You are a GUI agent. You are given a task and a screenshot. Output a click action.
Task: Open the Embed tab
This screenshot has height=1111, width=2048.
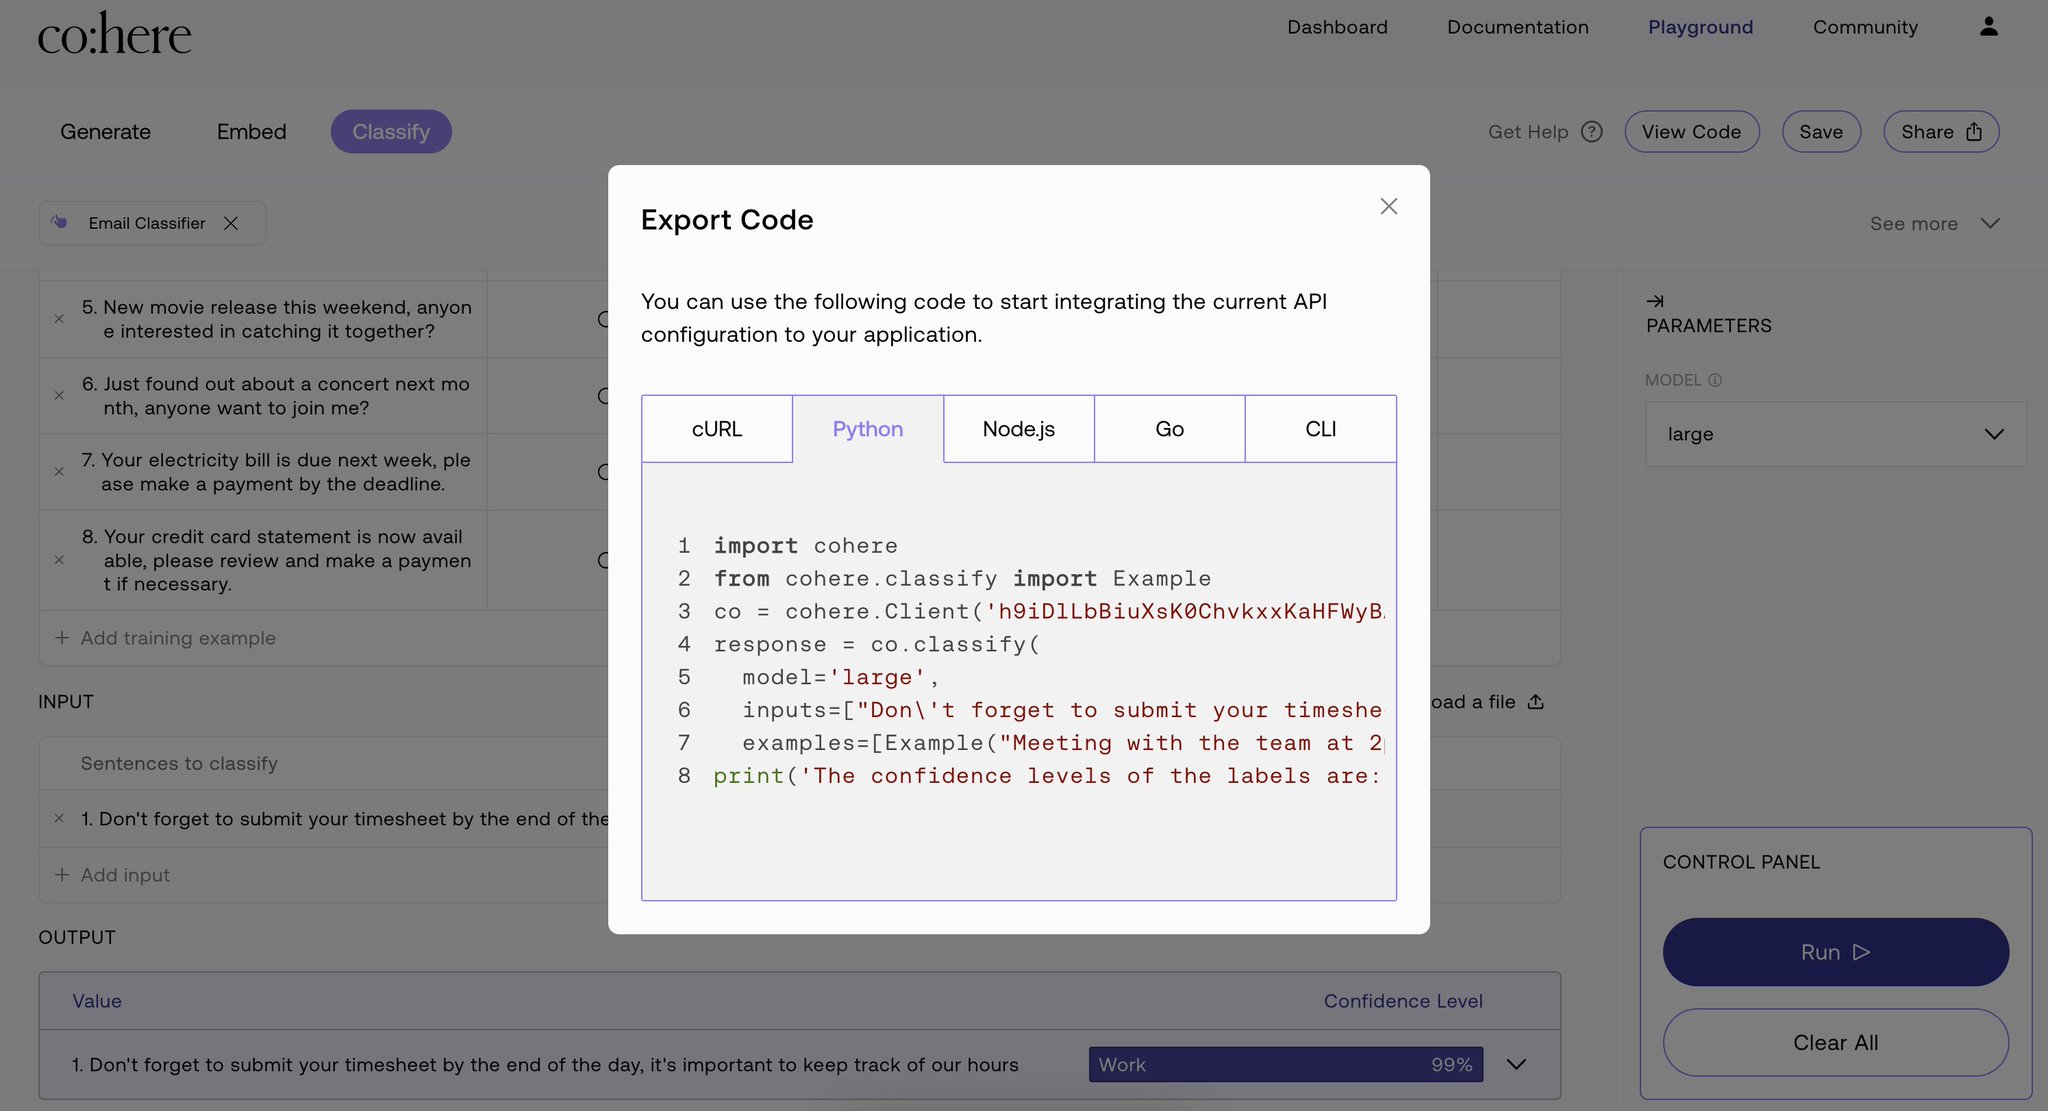point(252,132)
